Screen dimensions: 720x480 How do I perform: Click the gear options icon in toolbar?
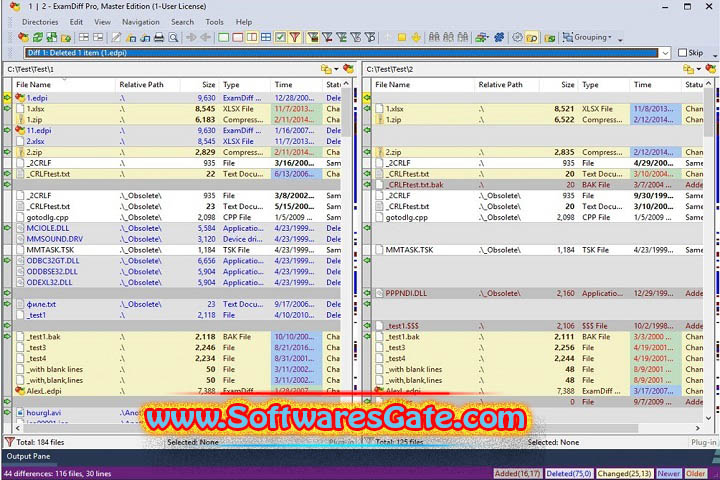click(x=517, y=37)
